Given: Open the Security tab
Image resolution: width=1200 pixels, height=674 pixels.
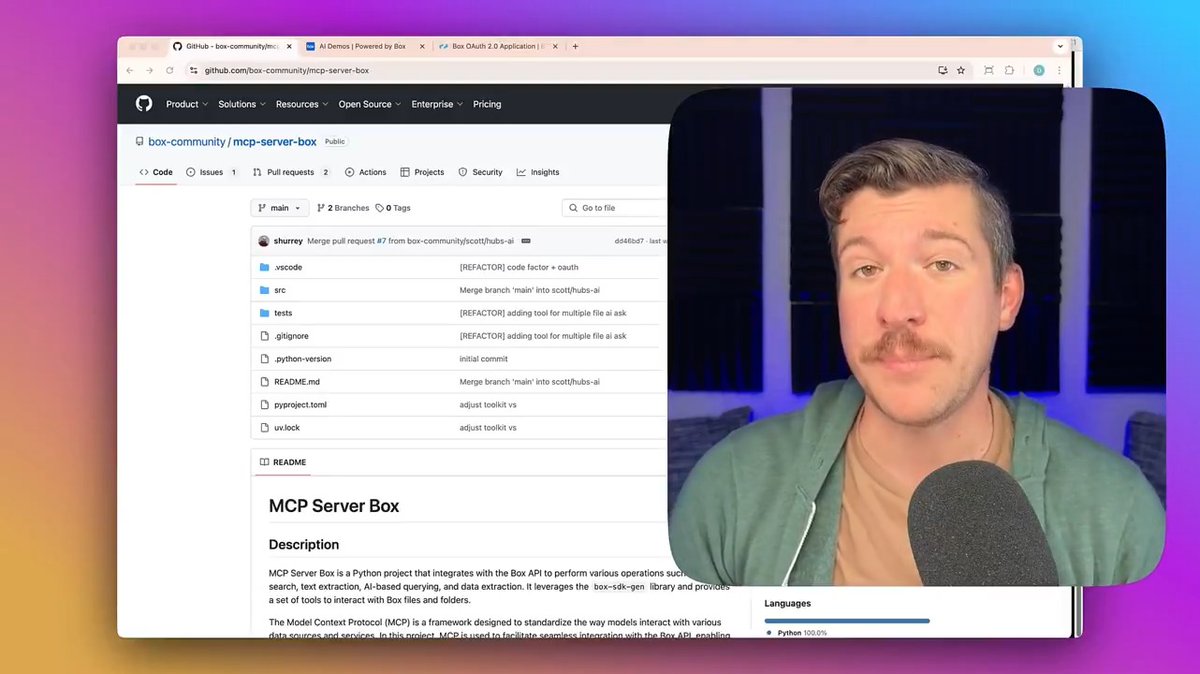Looking at the screenshot, I should (480, 172).
